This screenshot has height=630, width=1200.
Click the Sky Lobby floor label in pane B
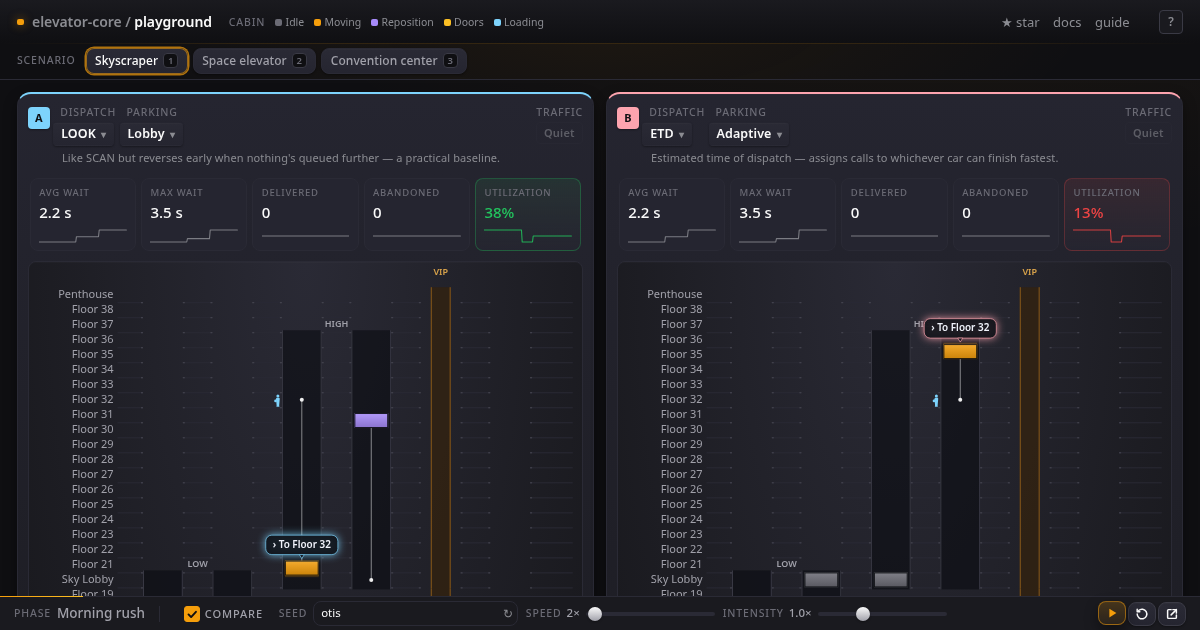[x=677, y=579]
